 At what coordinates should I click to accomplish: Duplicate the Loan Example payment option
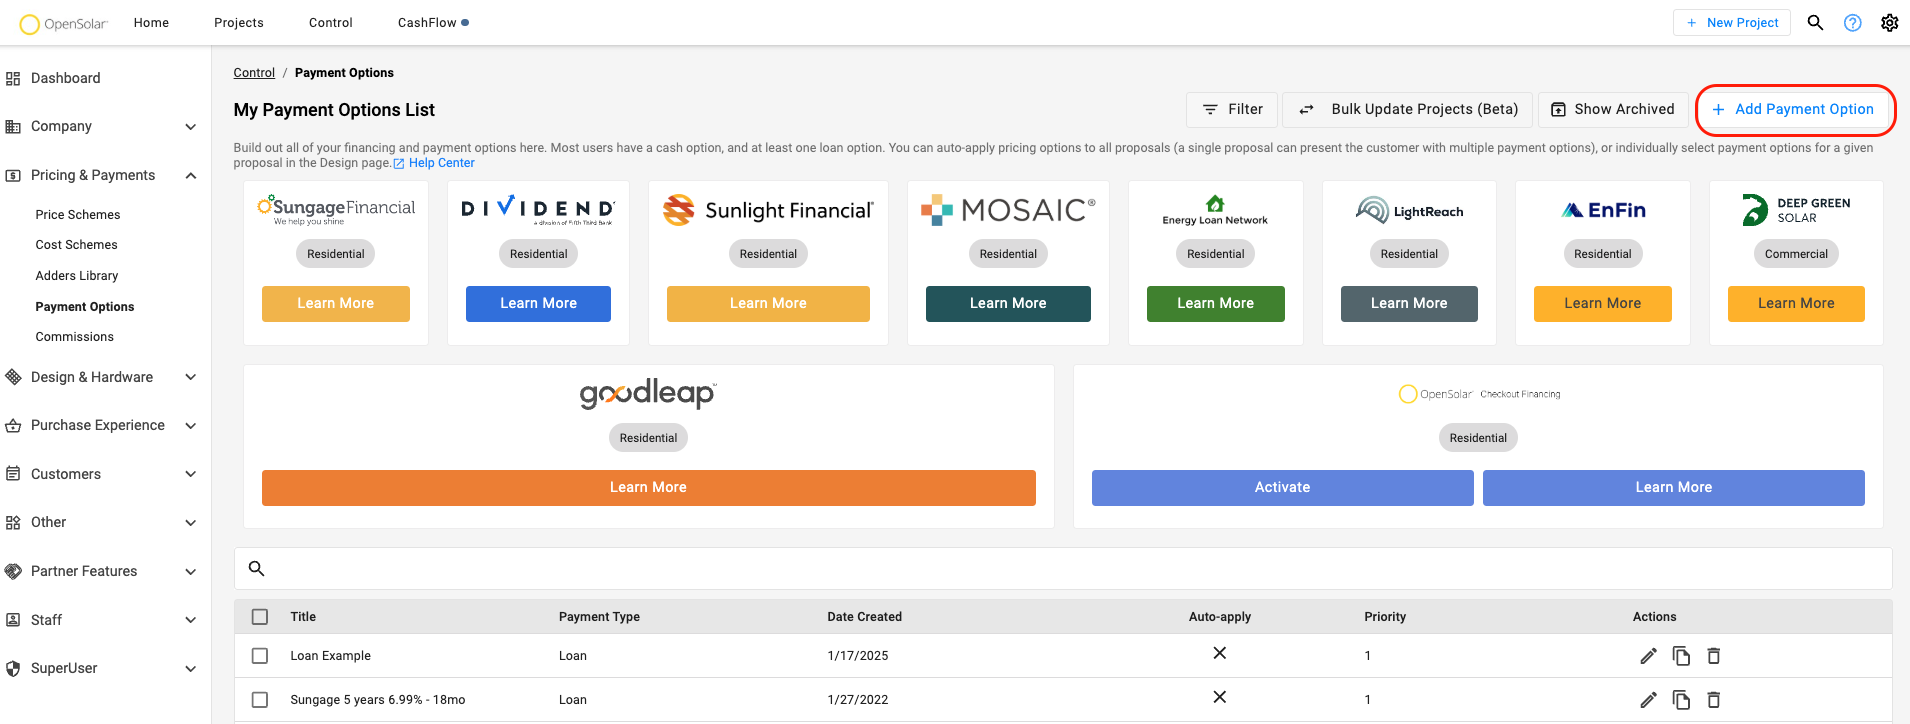pos(1681,656)
